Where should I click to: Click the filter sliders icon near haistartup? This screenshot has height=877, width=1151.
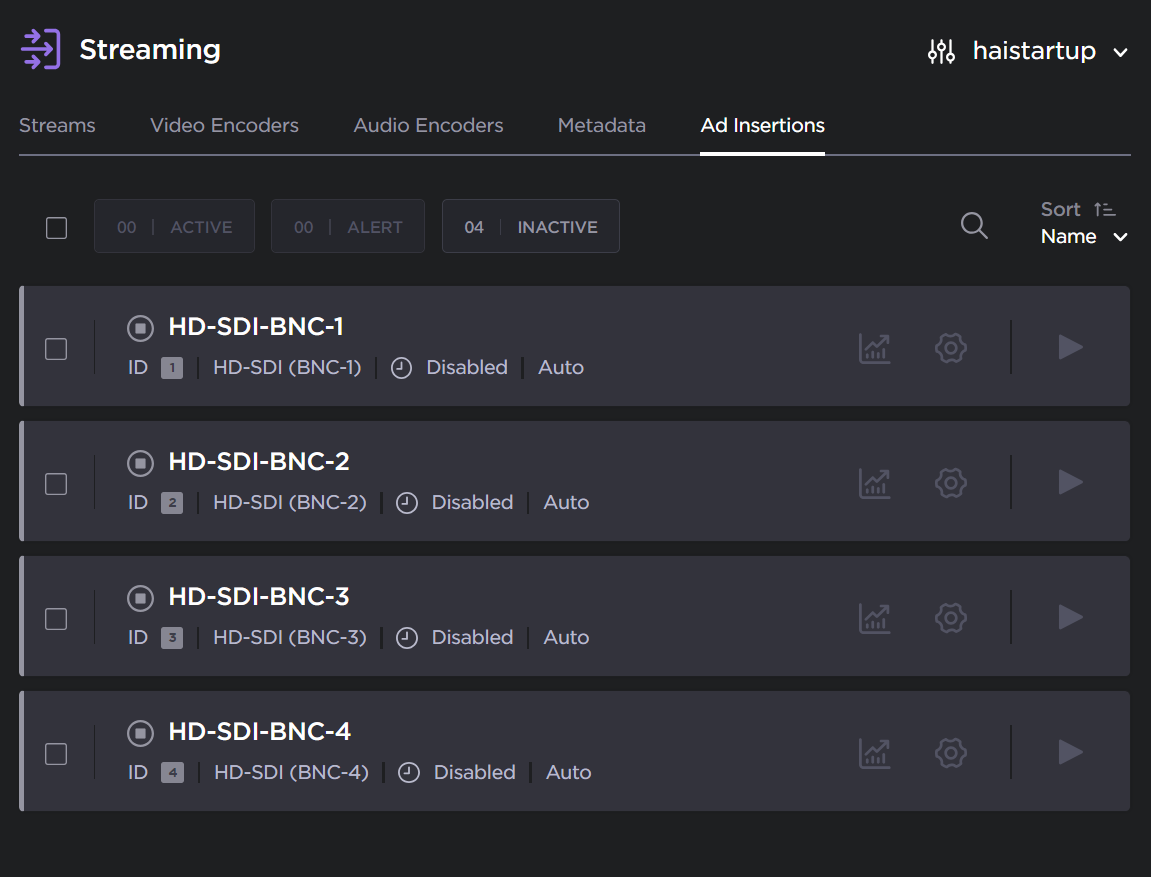[x=941, y=50]
